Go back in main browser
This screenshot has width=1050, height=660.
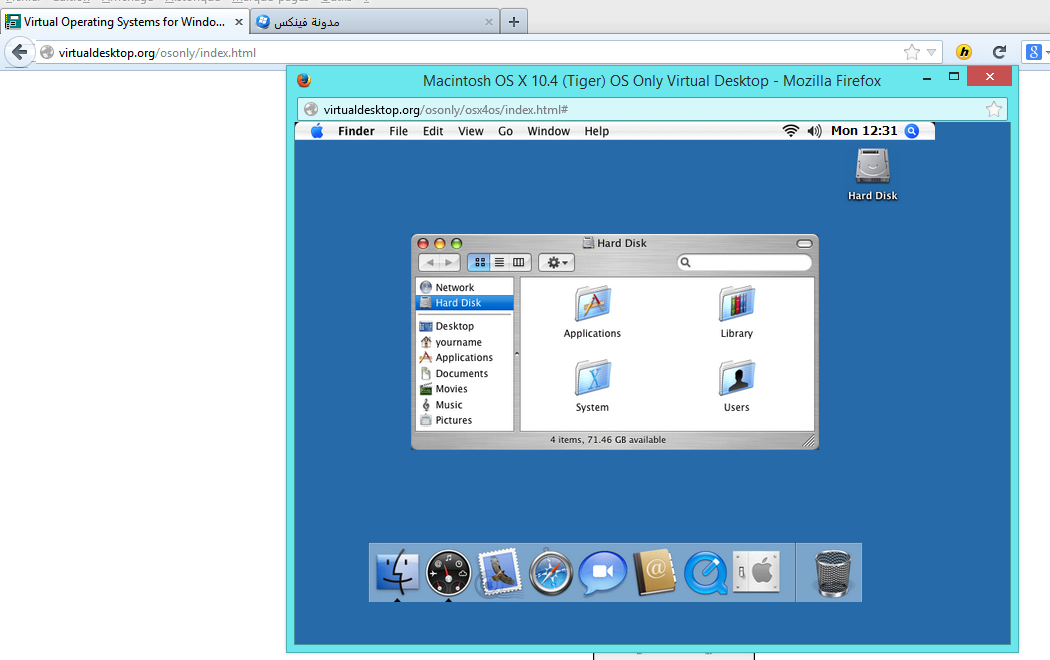19,52
